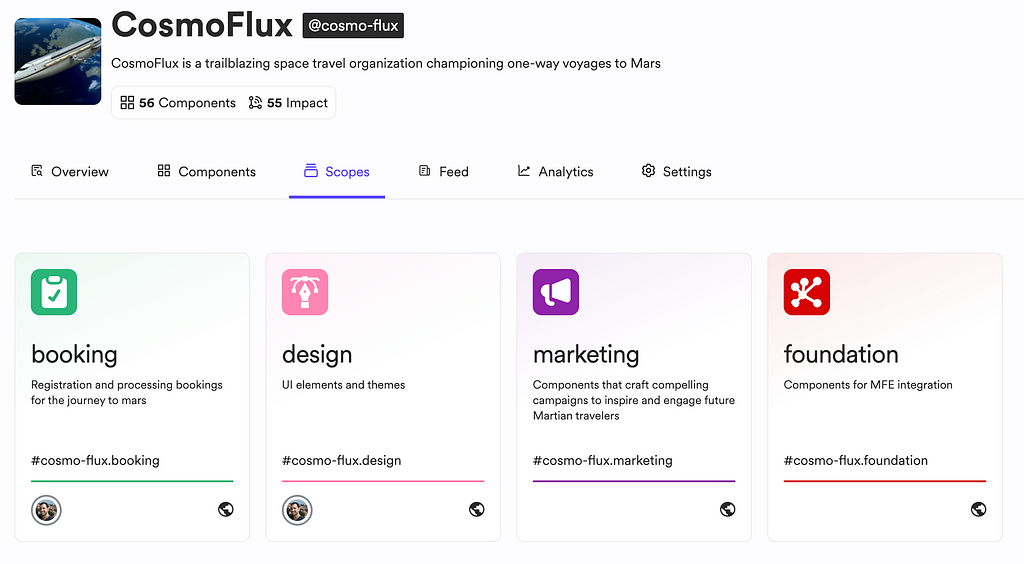Open the design scope title
This screenshot has height=564, width=1024.
click(317, 354)
